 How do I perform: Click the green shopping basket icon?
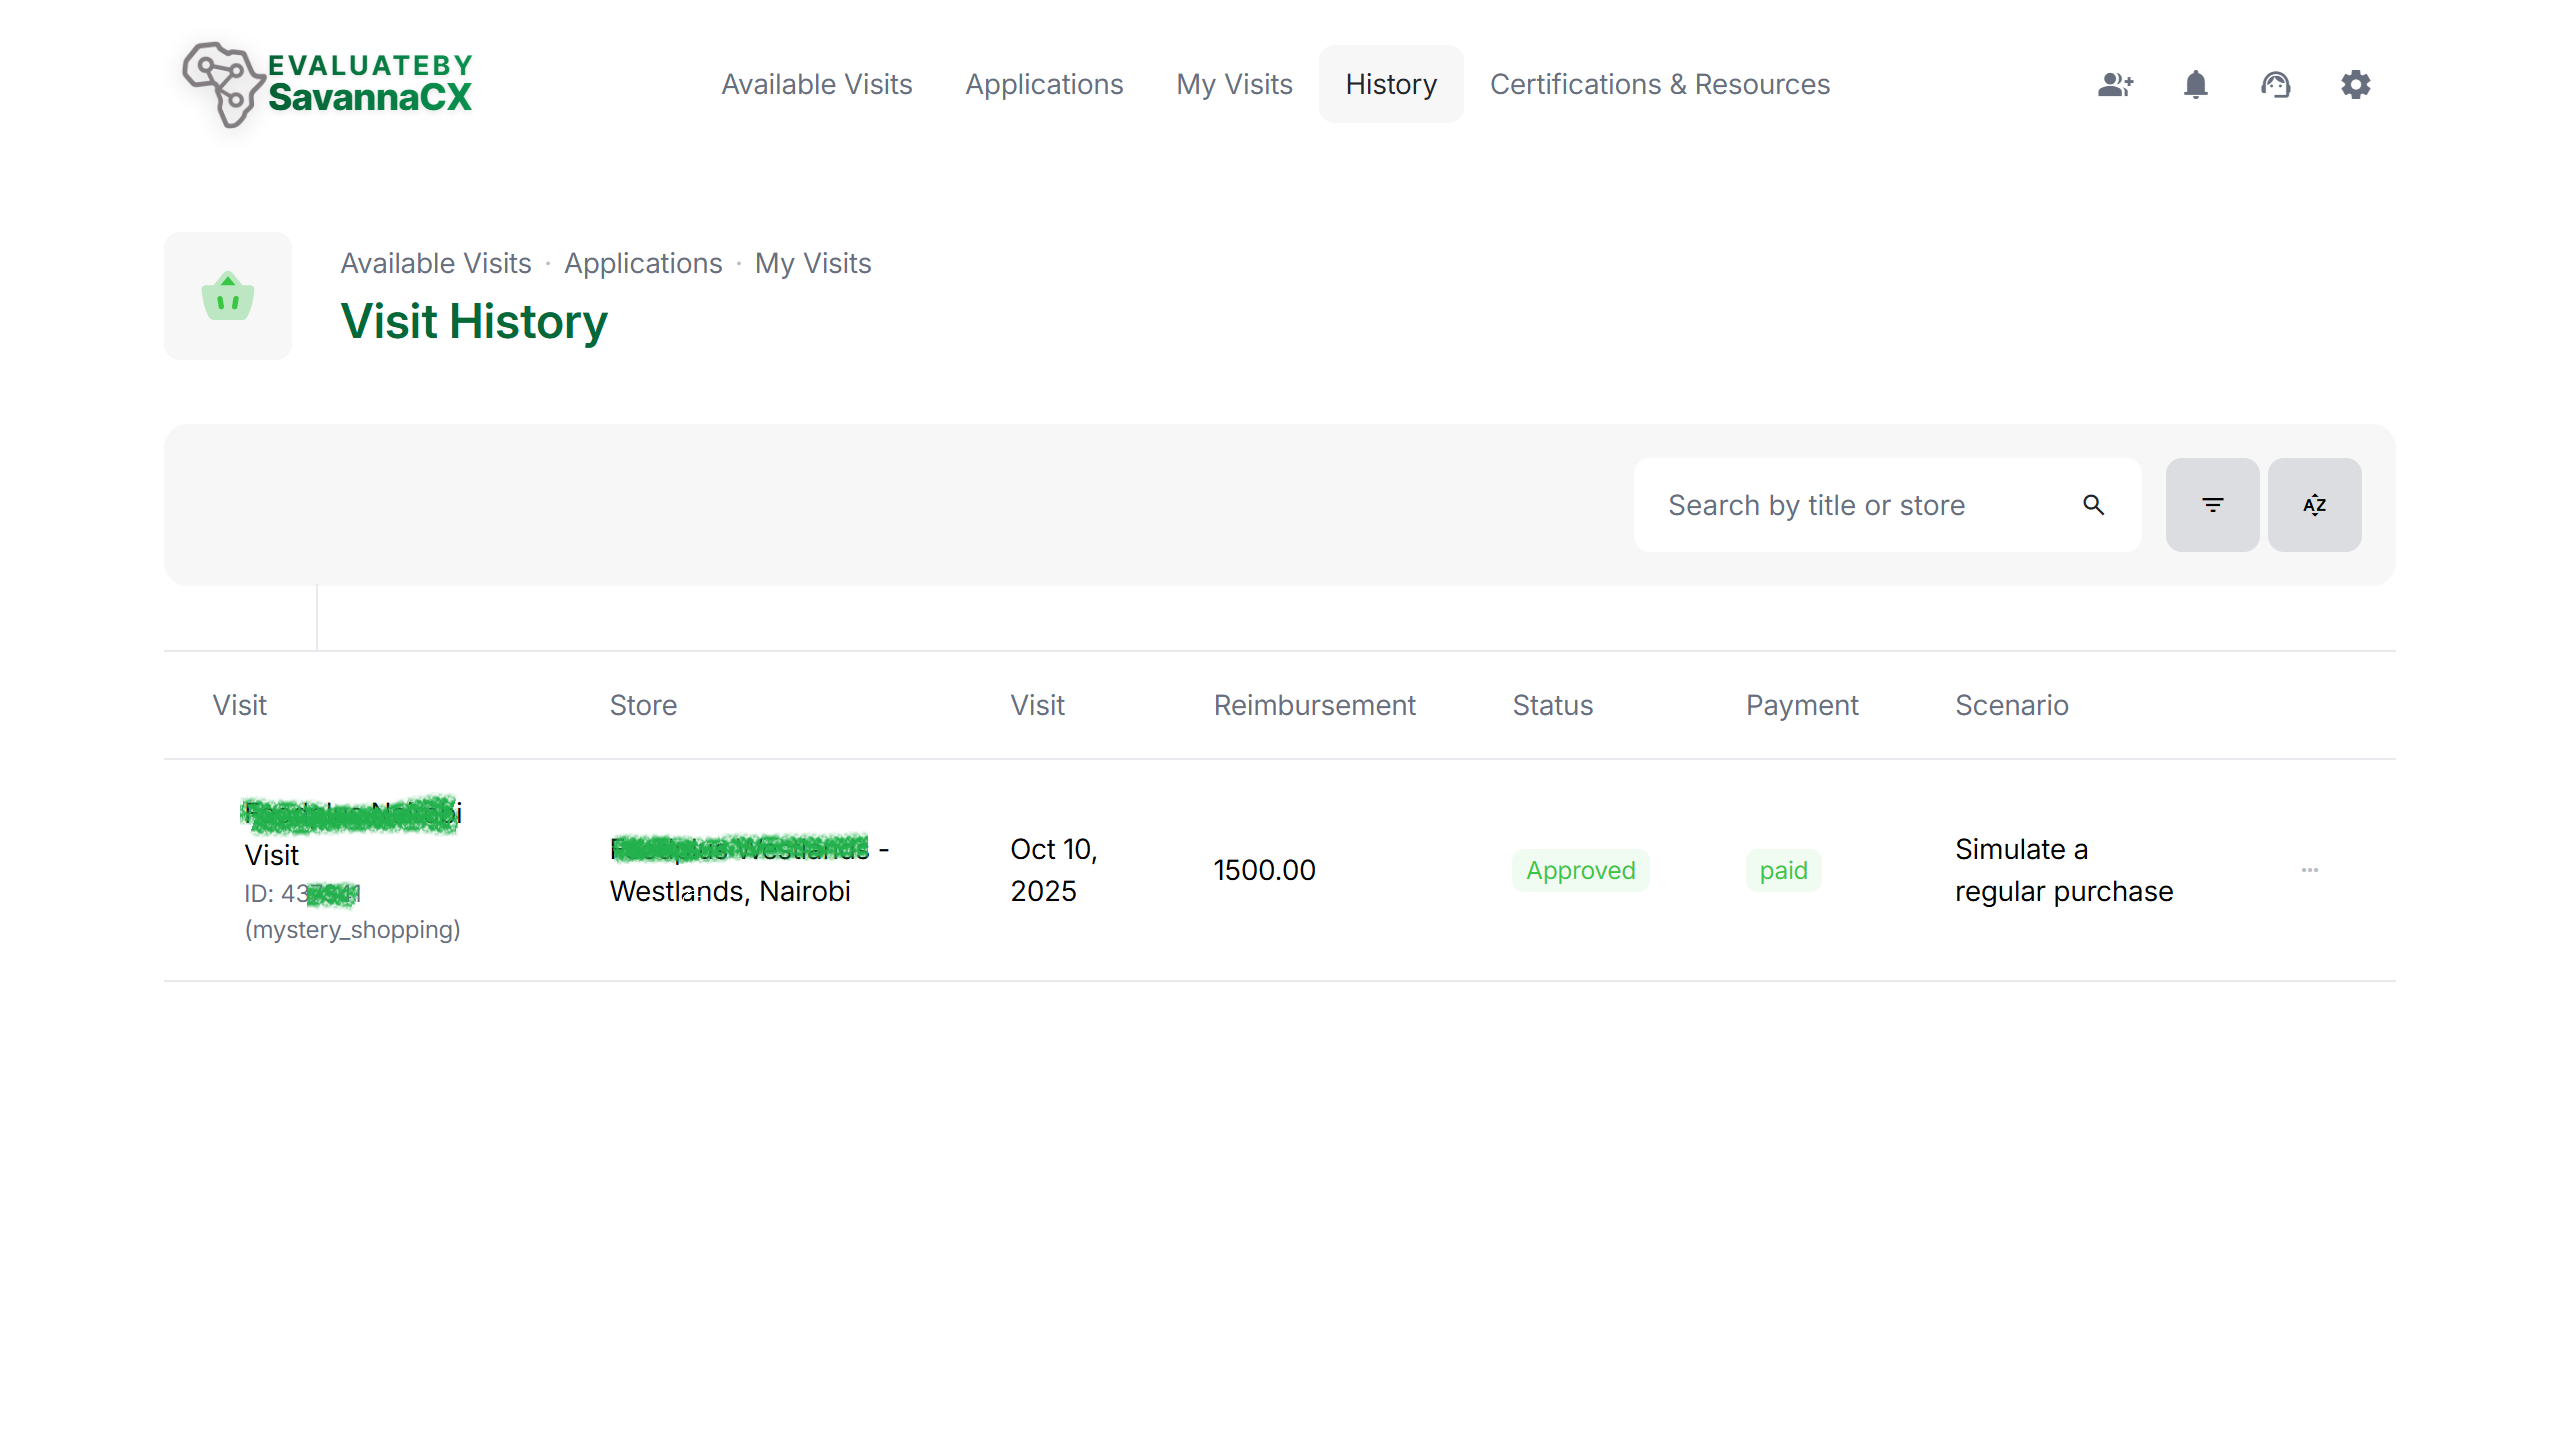[228, 295]
